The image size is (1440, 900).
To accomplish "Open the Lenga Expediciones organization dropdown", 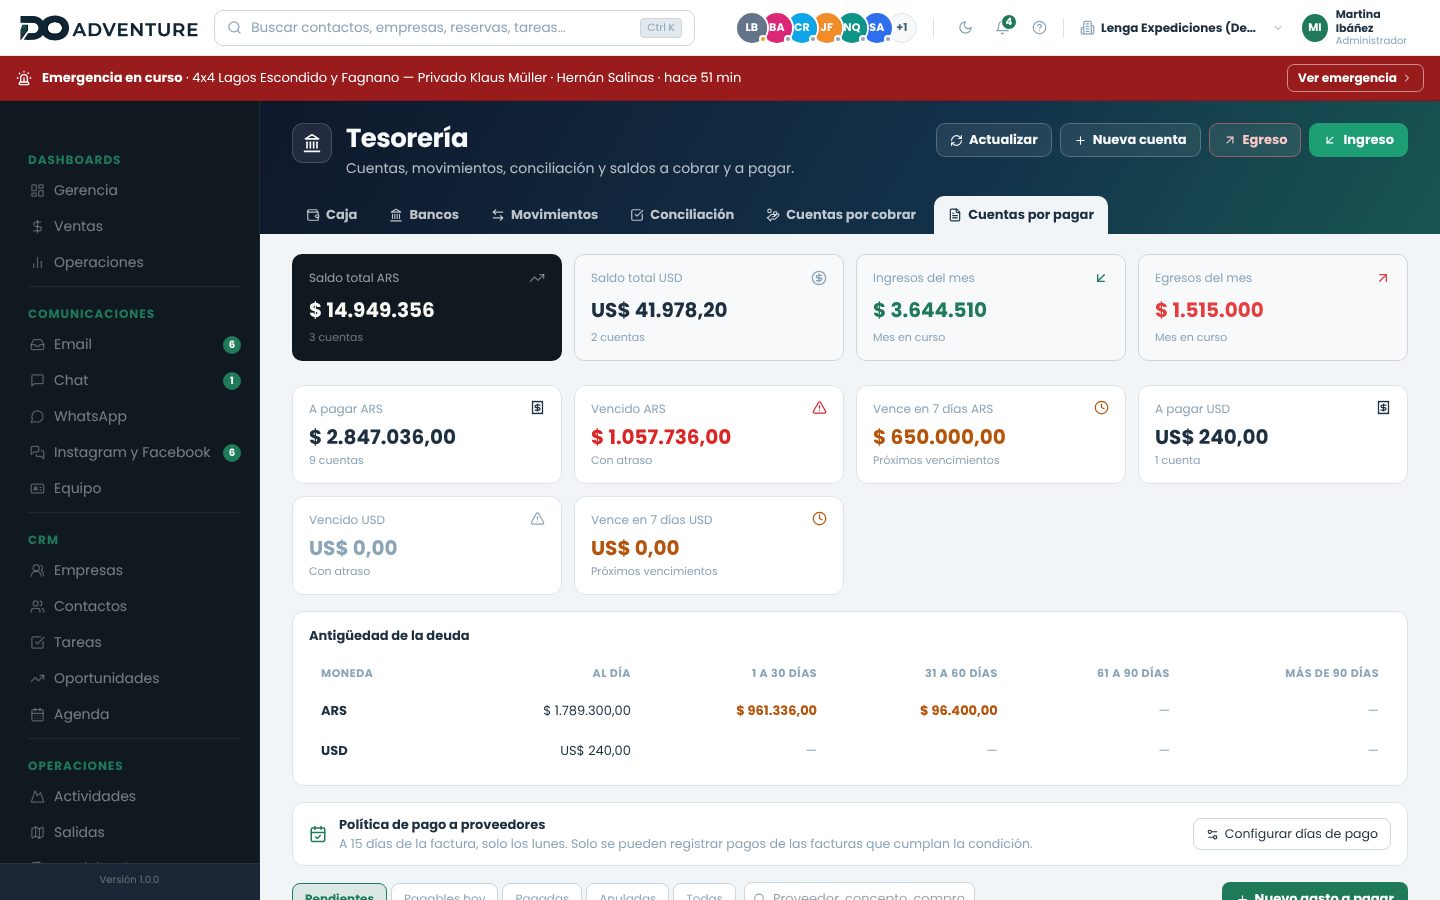I will point(1181,28).
